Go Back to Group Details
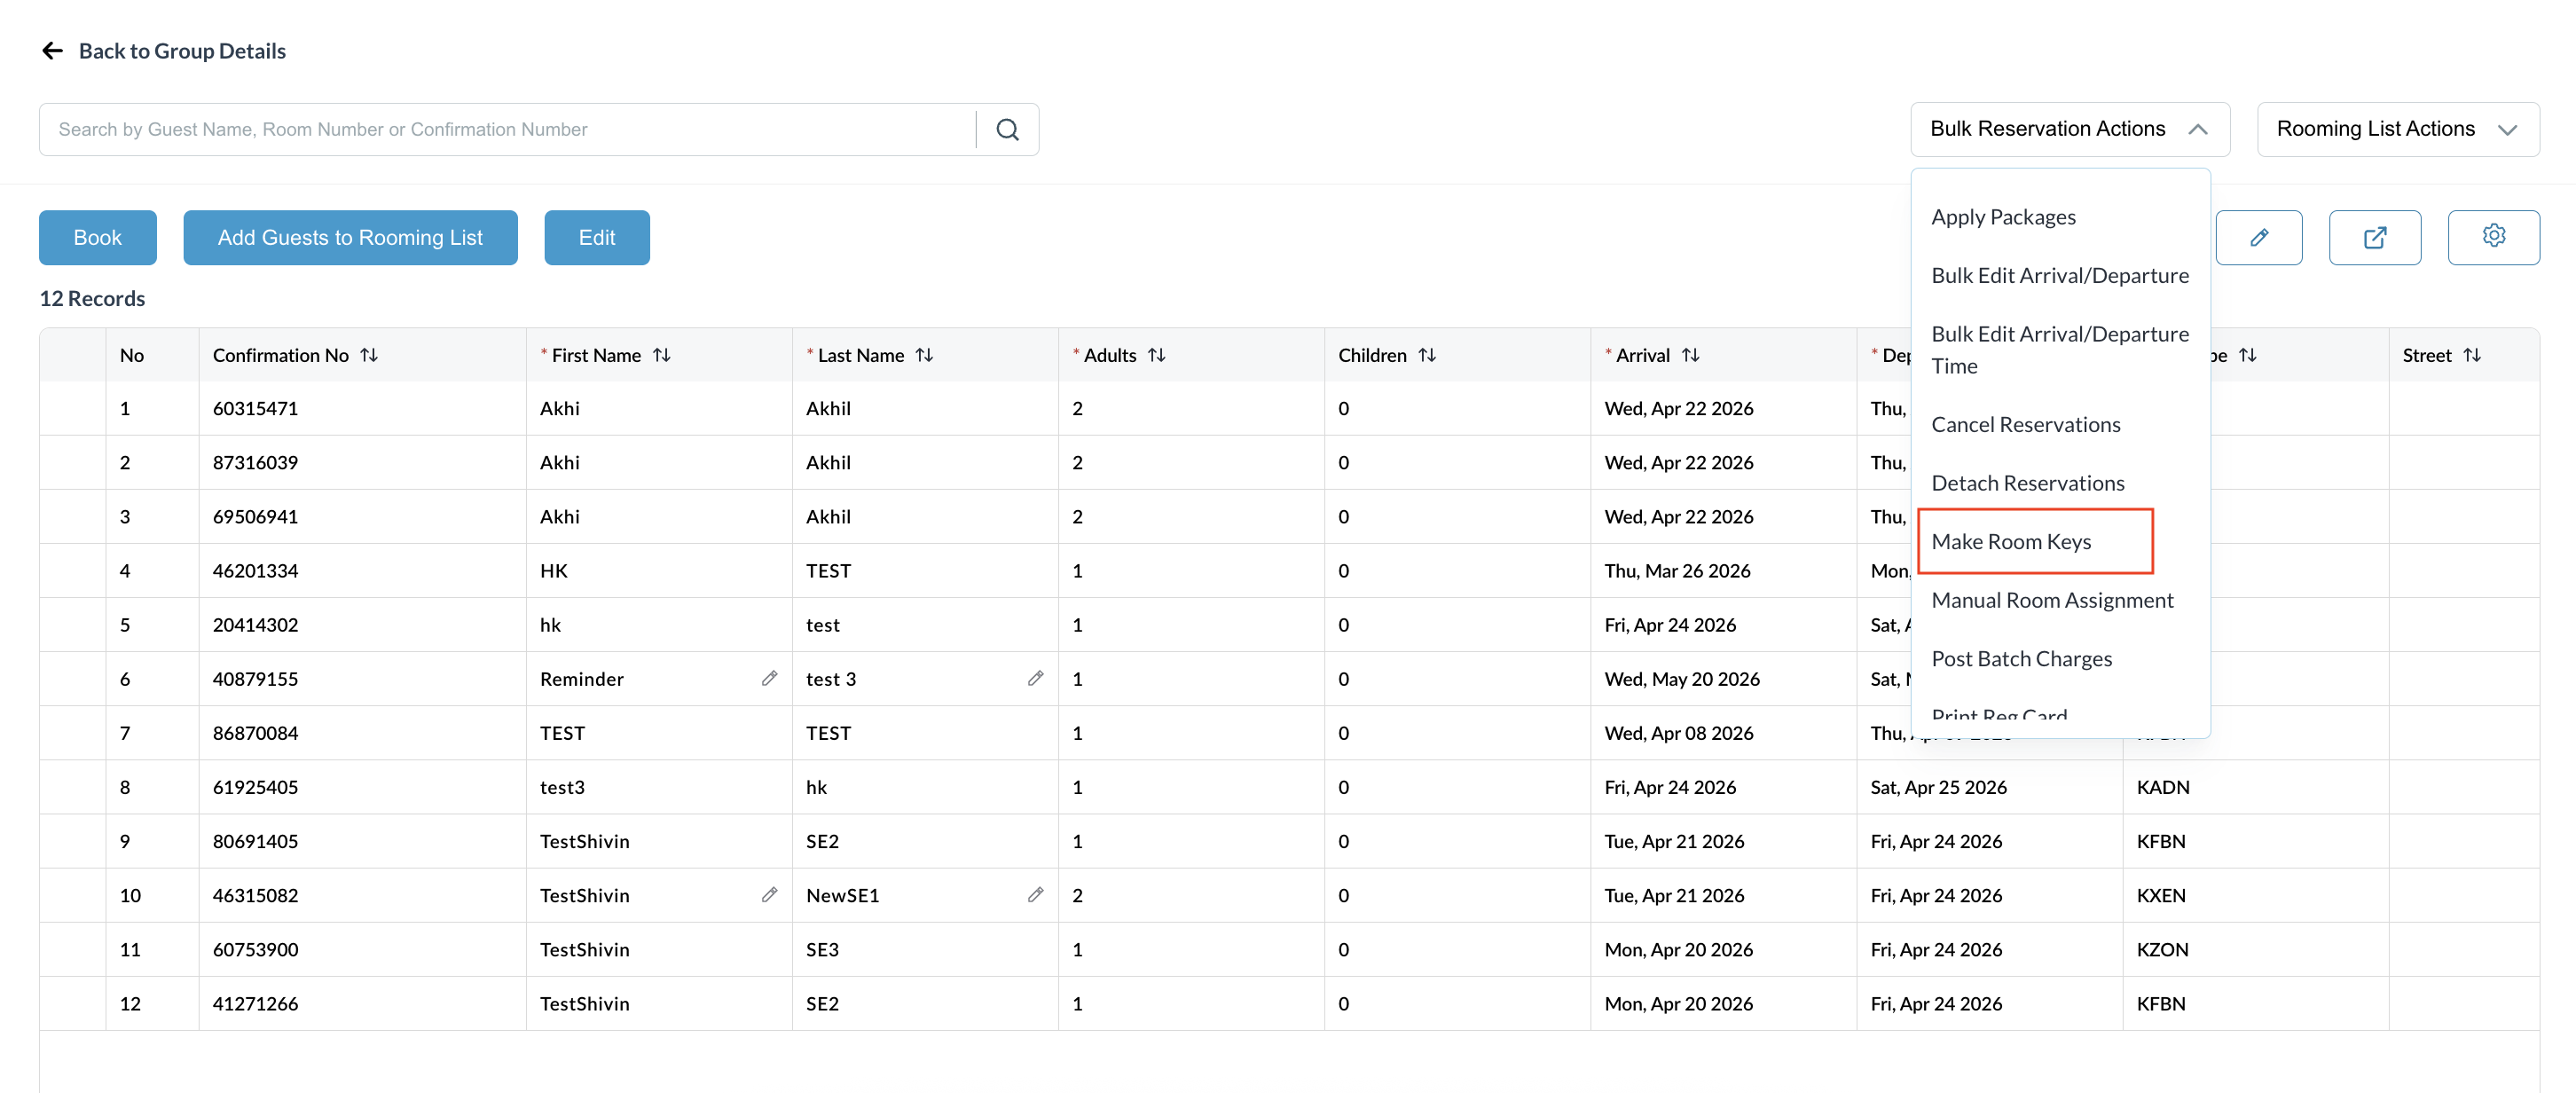Image resolution: width=2576 pixels, height=1093 pixels. pos(182,51)
